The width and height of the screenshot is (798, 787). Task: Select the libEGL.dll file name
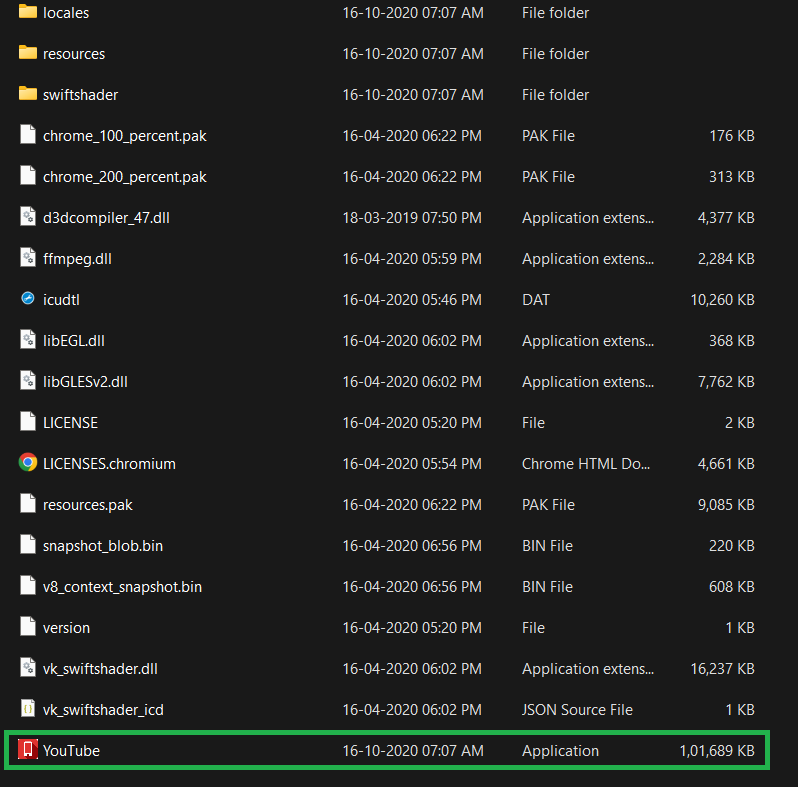(74, 341)
